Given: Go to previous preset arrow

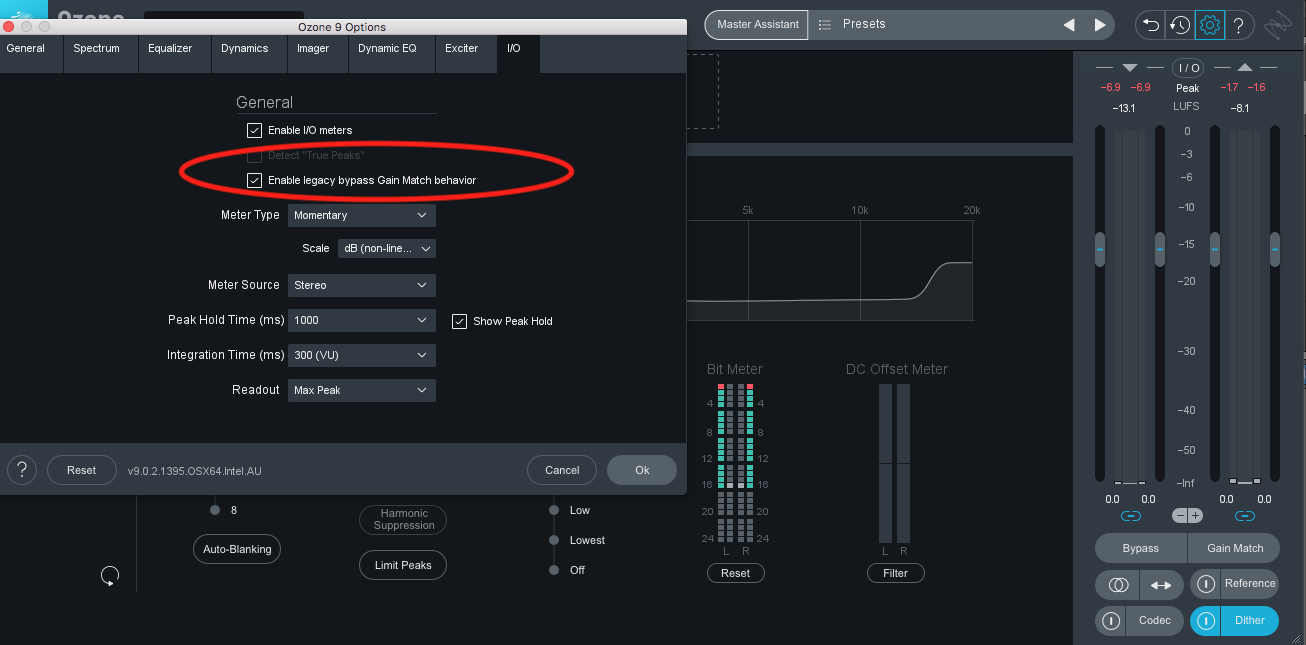Looking at the screenshot, I should coord(1069,25).
